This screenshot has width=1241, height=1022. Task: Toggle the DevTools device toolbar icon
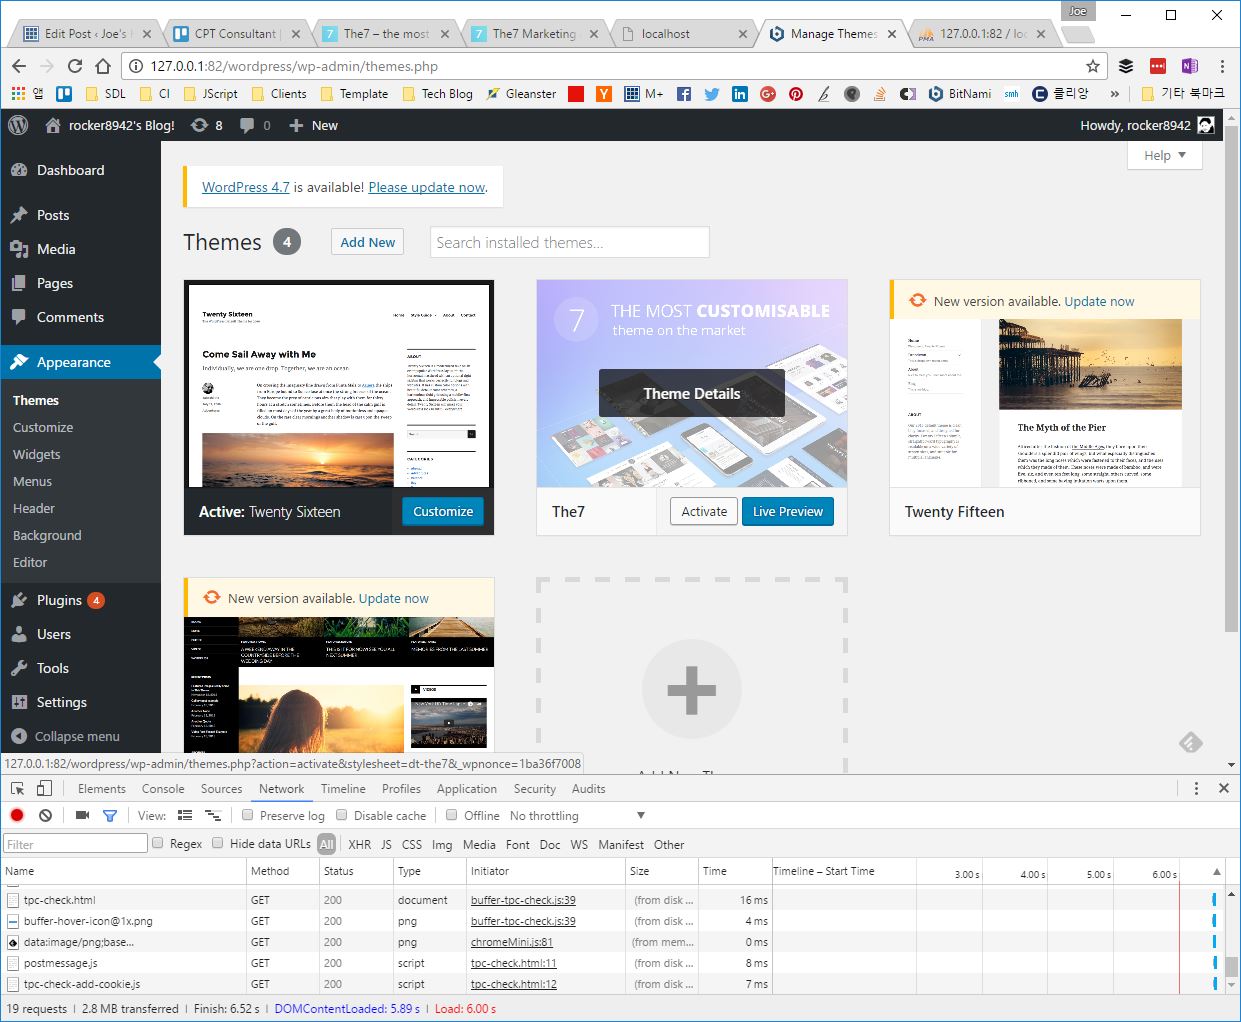[x=43, y=788]
